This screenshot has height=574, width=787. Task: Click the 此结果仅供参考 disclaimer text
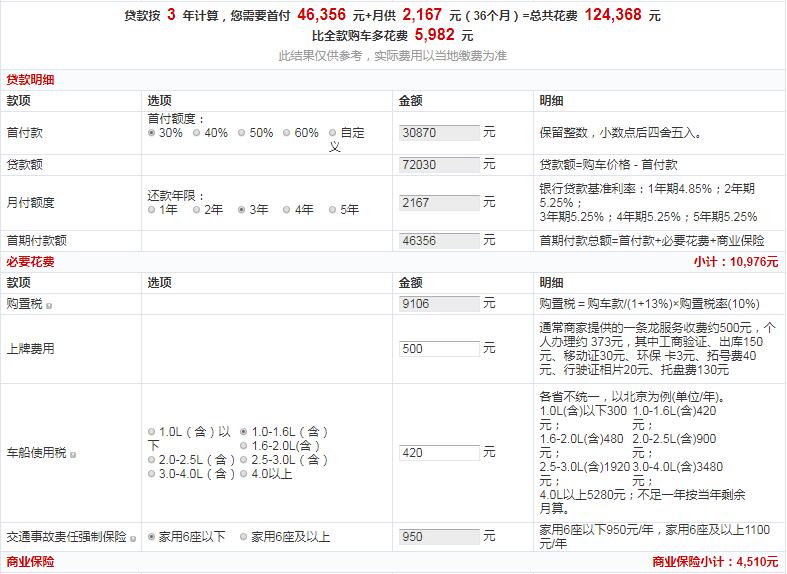pyautogui.click(x=393, y=56)
